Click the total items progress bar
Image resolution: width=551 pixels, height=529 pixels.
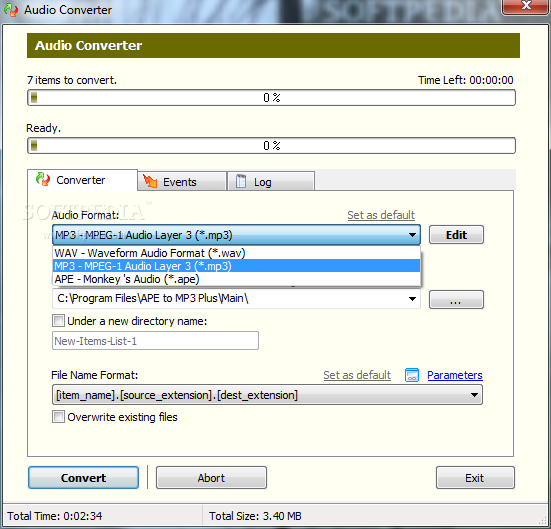click(x=271, y=97)
